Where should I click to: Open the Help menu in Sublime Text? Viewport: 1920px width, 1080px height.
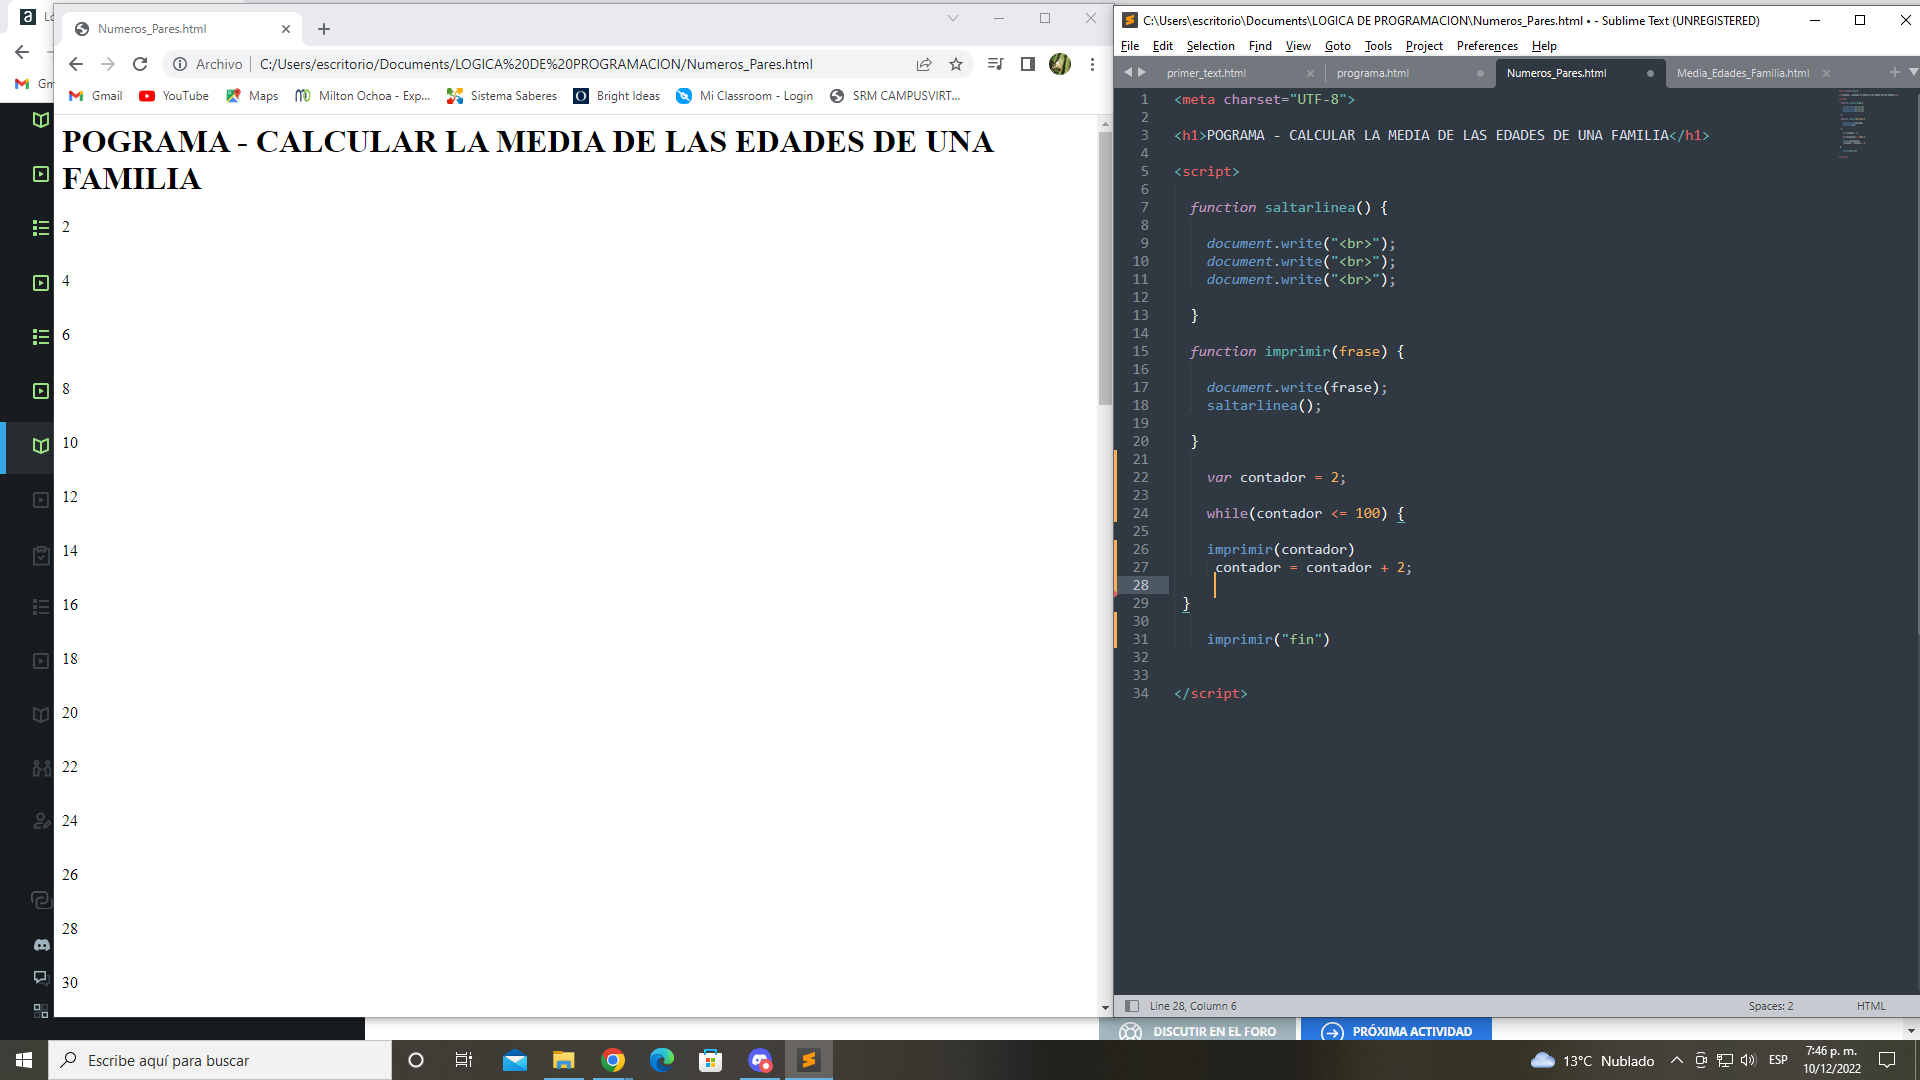click(1544, 46)
